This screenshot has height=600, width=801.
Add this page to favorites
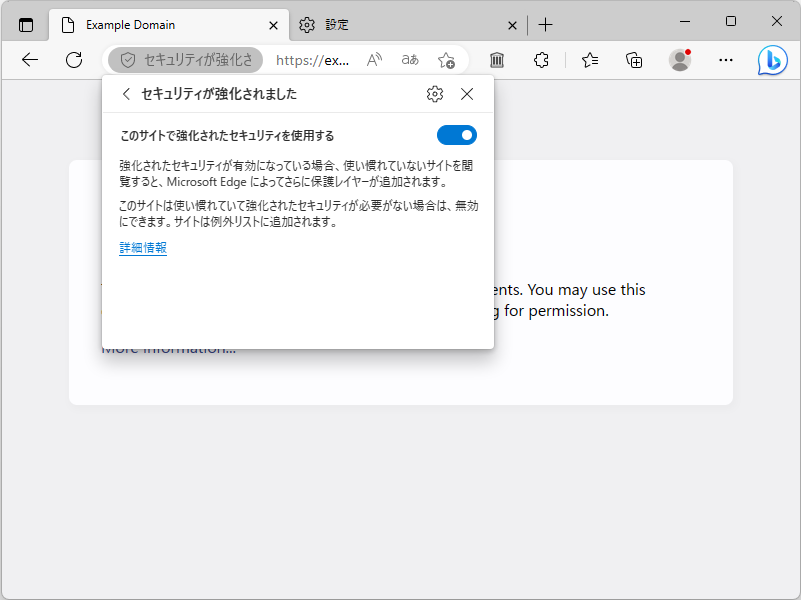point(447,60)
